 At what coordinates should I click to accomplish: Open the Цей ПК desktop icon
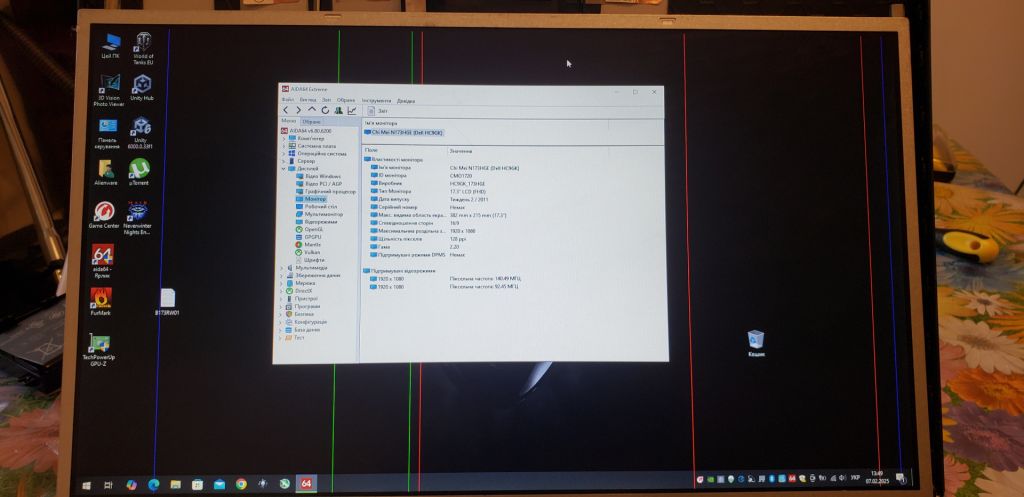coord(110,47)
